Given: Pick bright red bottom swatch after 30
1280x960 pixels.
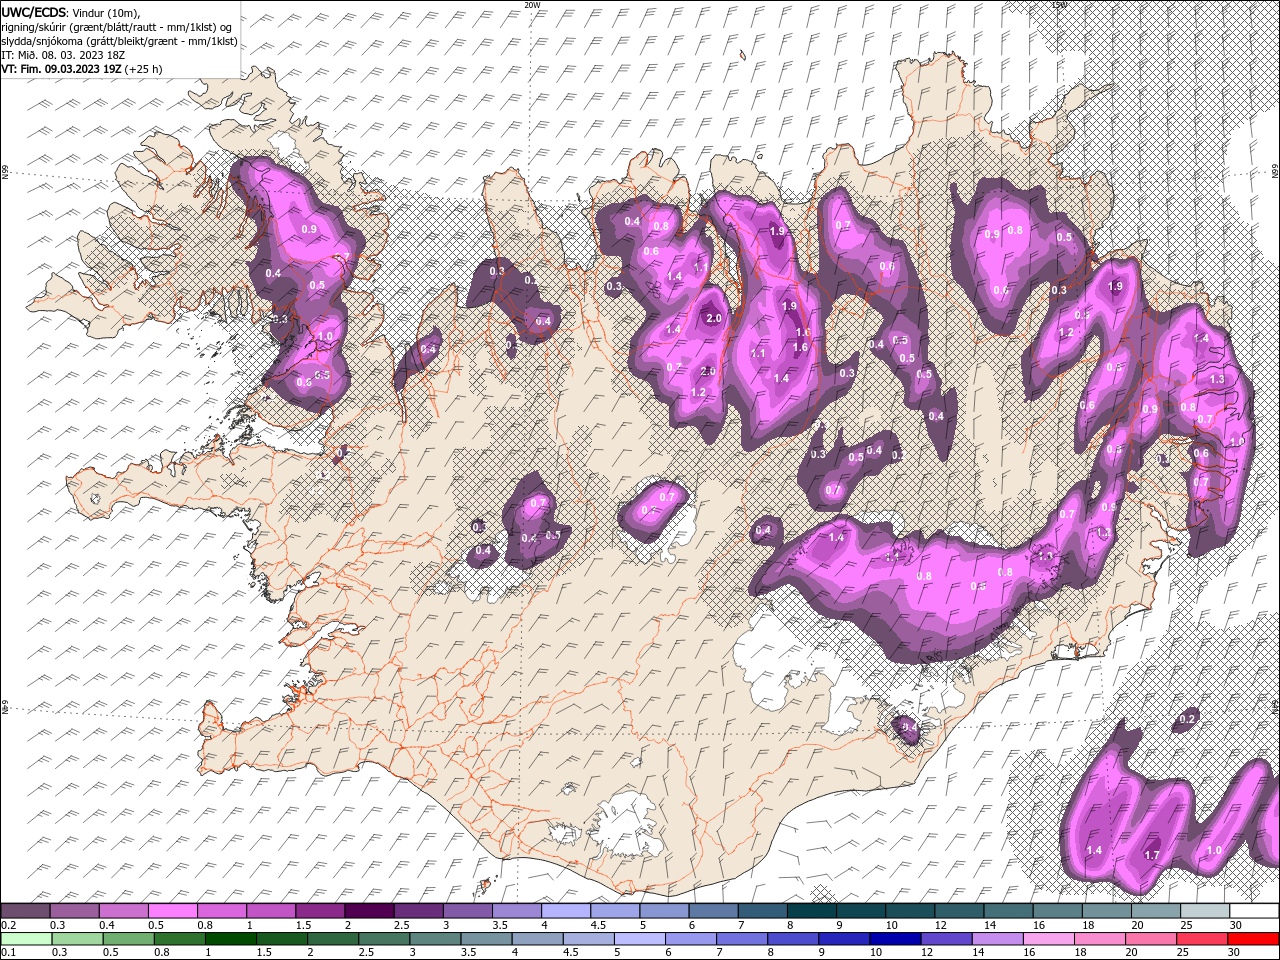Looking at the screenshot, I should tap(1252, 938).
